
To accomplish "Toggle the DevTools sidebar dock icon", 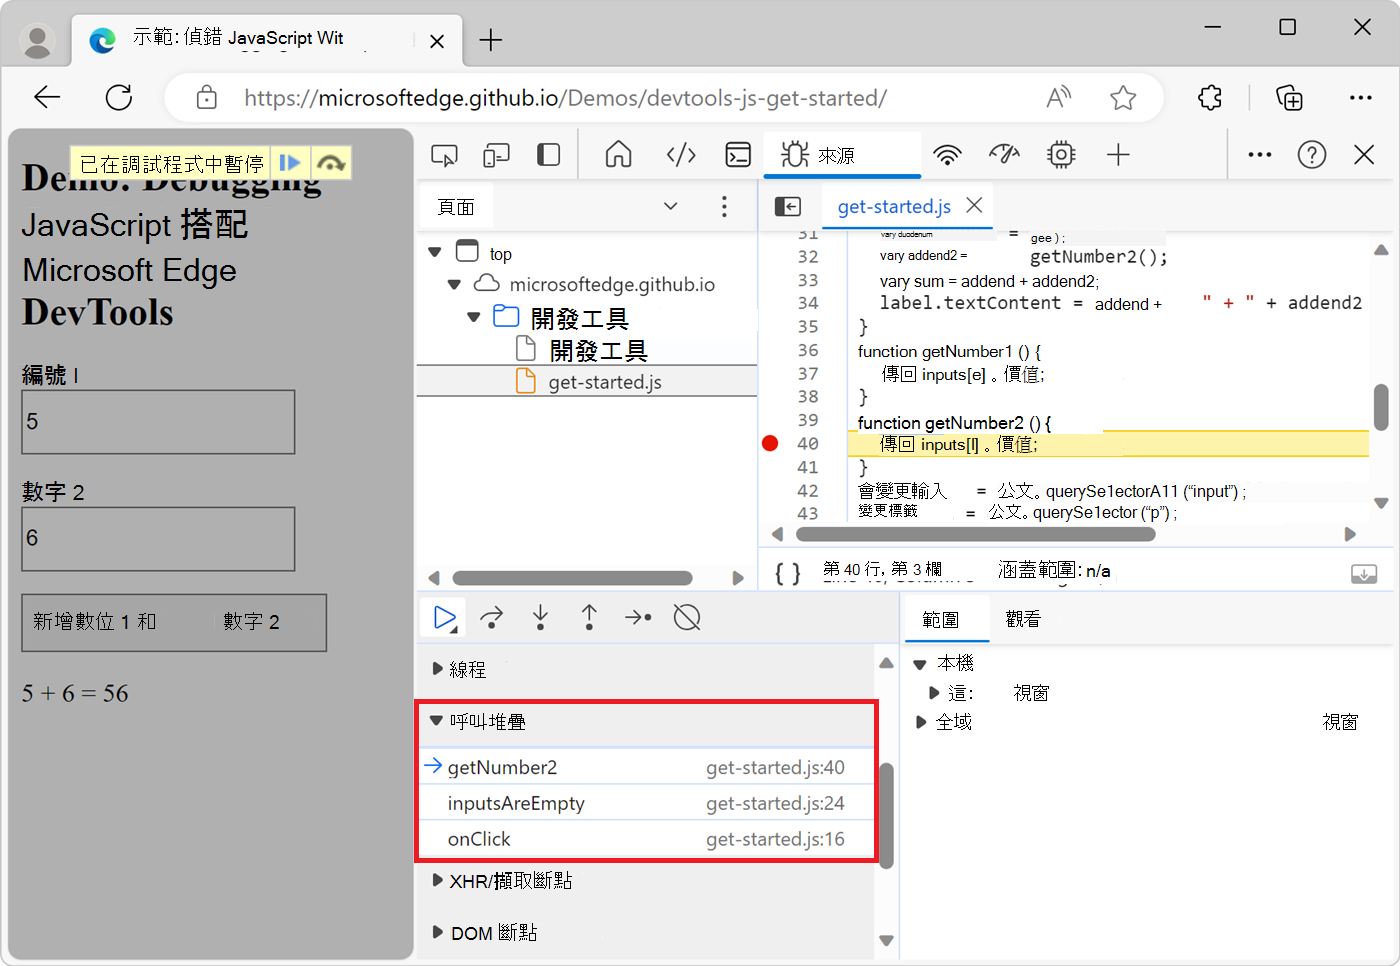I will coord(548,155).
